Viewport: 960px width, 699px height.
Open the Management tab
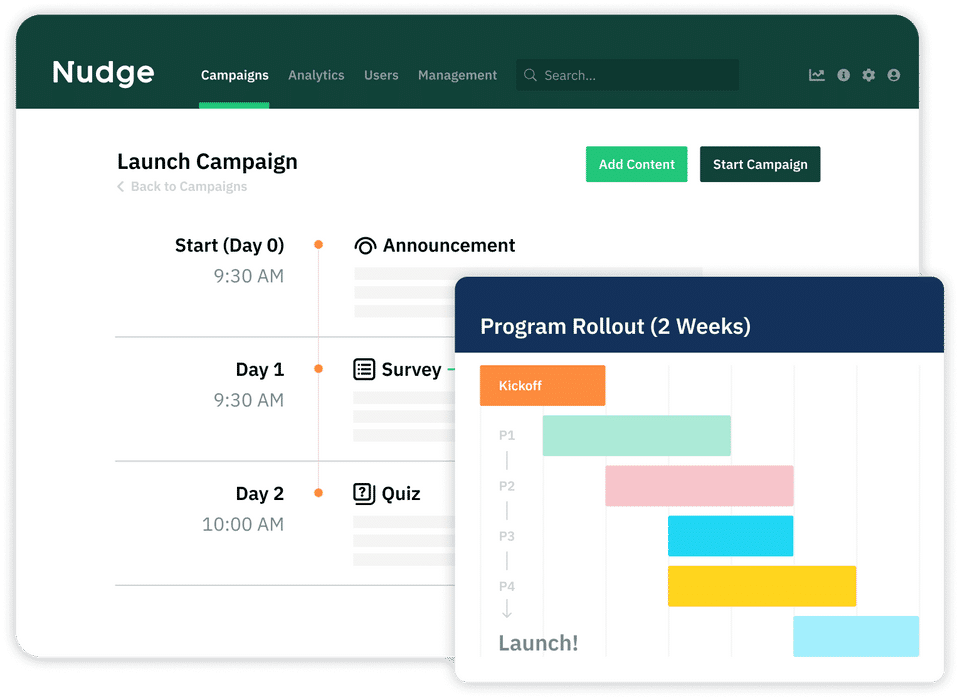(x=457, y=75)
